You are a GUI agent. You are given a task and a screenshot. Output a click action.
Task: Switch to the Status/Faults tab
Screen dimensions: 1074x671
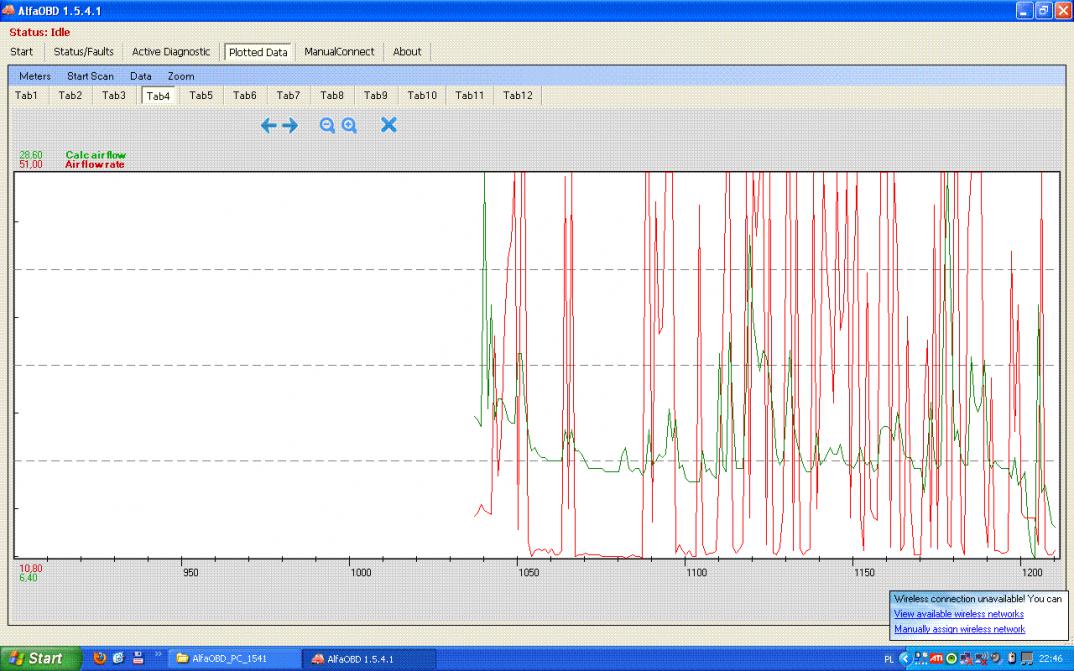point(84,52)
